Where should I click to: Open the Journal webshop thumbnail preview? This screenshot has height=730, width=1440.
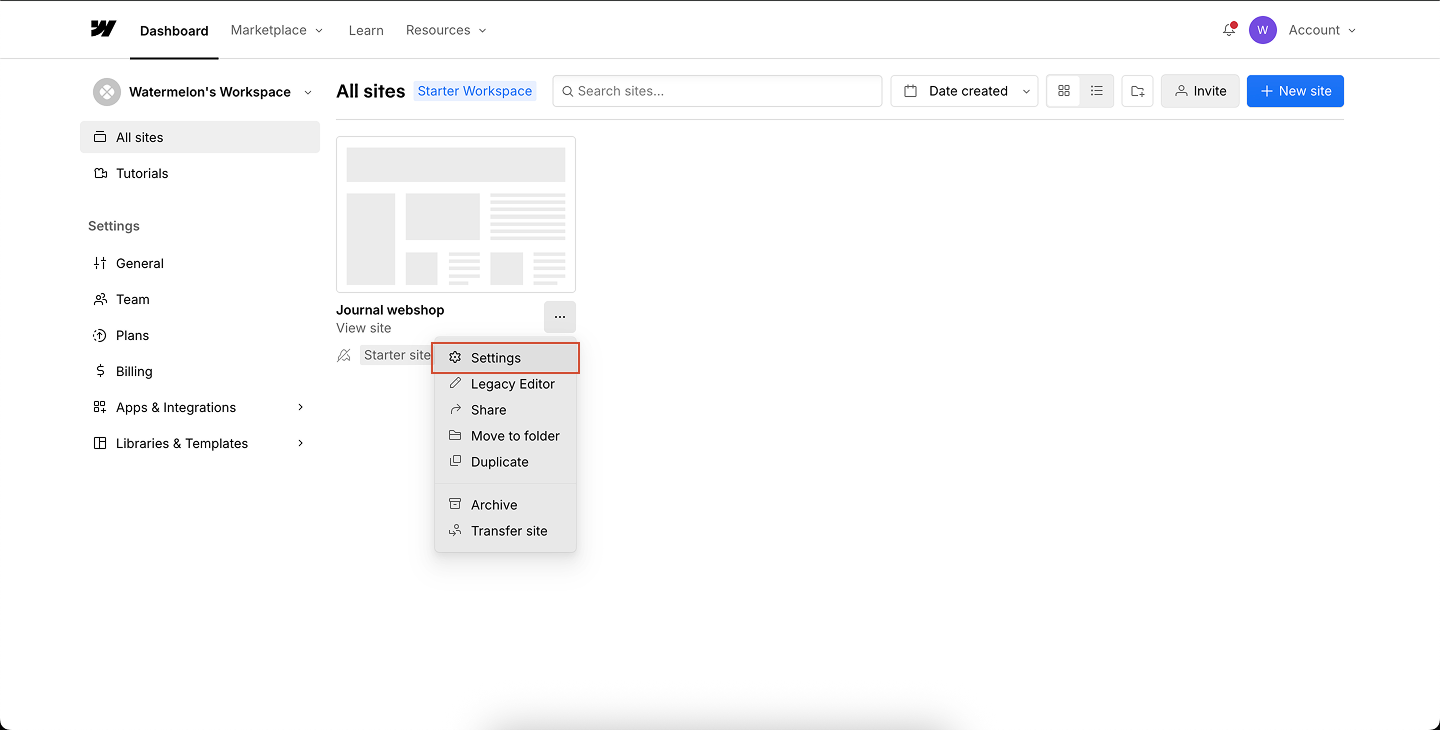coord(456,214)
